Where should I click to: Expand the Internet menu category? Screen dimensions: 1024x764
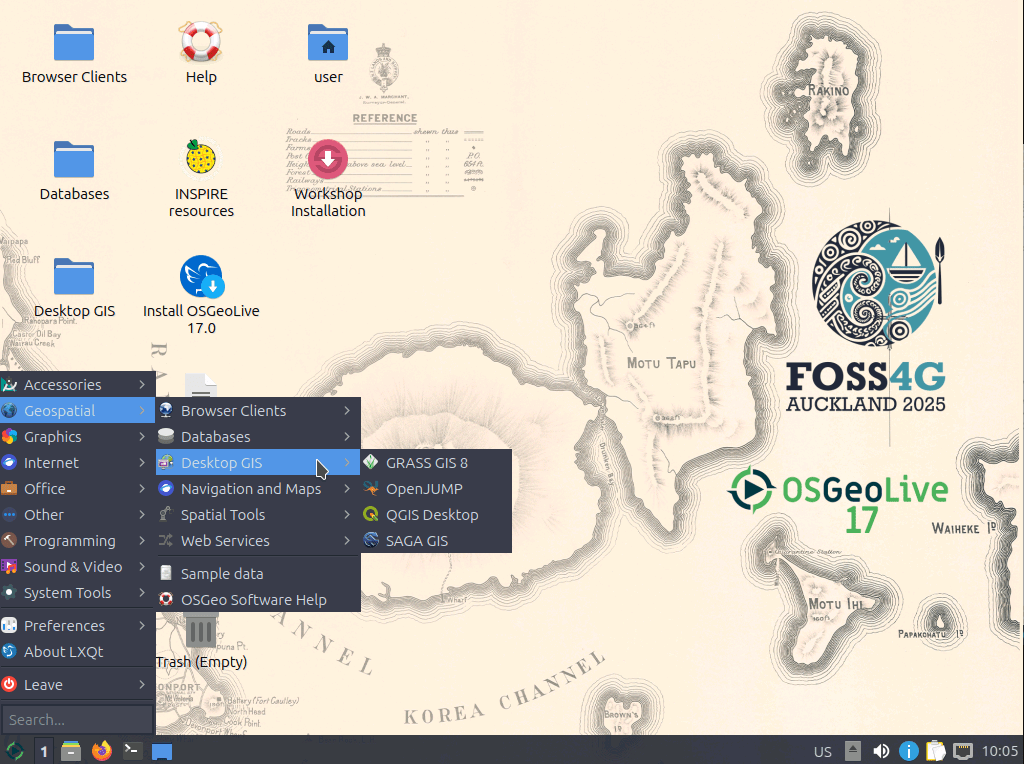tap(77, 463)
